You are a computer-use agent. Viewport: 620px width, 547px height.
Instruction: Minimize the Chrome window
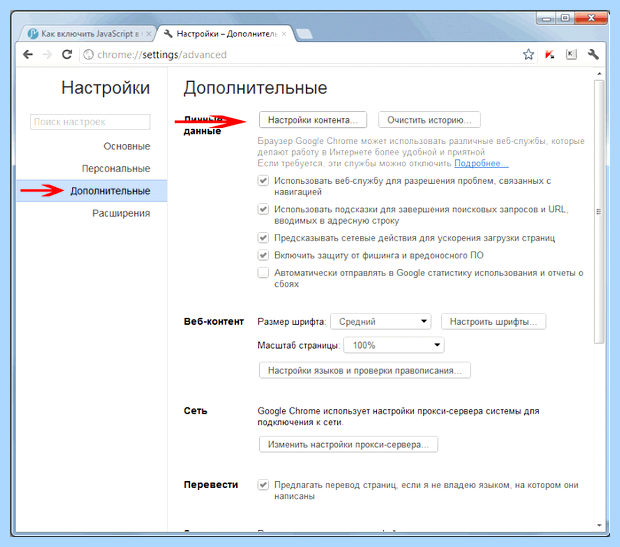click(x=546, y=19)
